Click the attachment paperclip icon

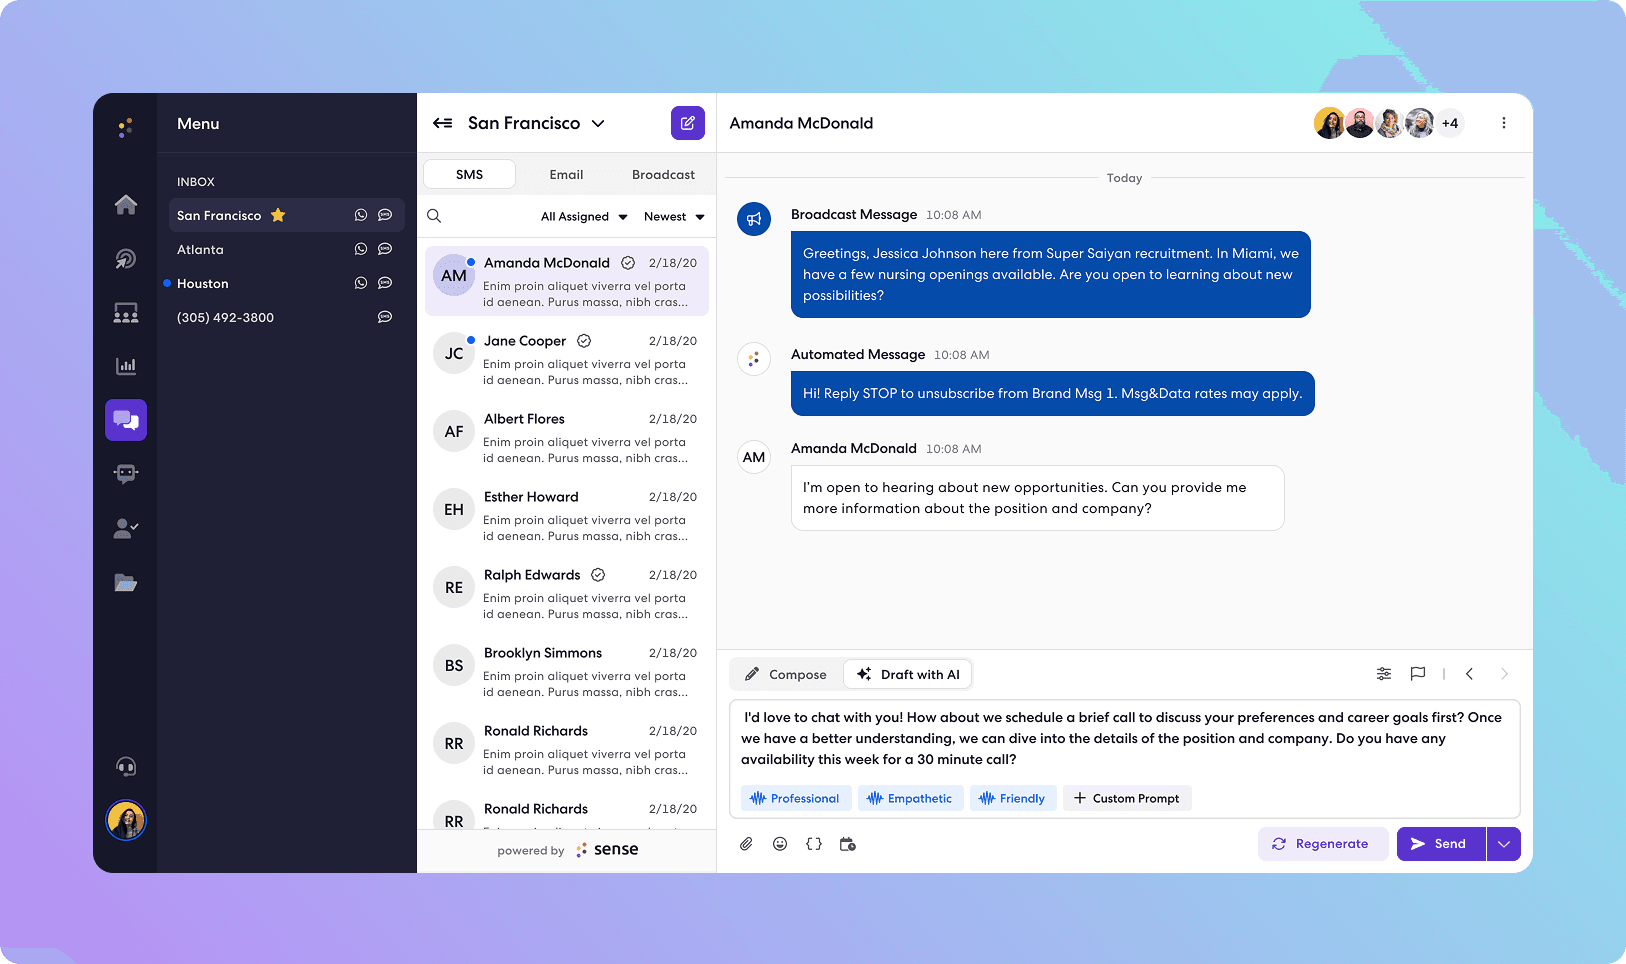coord(746,844)
